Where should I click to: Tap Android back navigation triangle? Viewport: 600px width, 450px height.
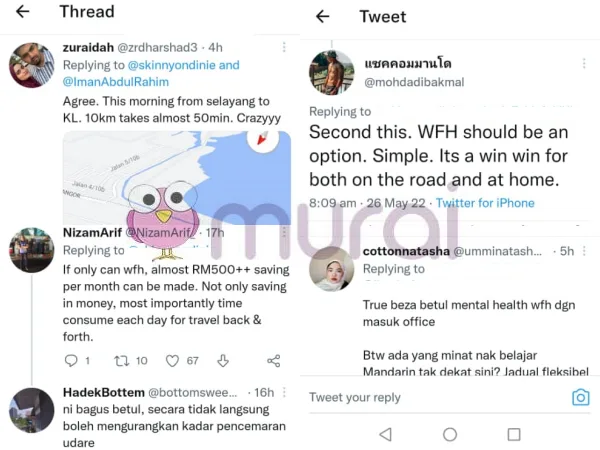pos(385,434)
